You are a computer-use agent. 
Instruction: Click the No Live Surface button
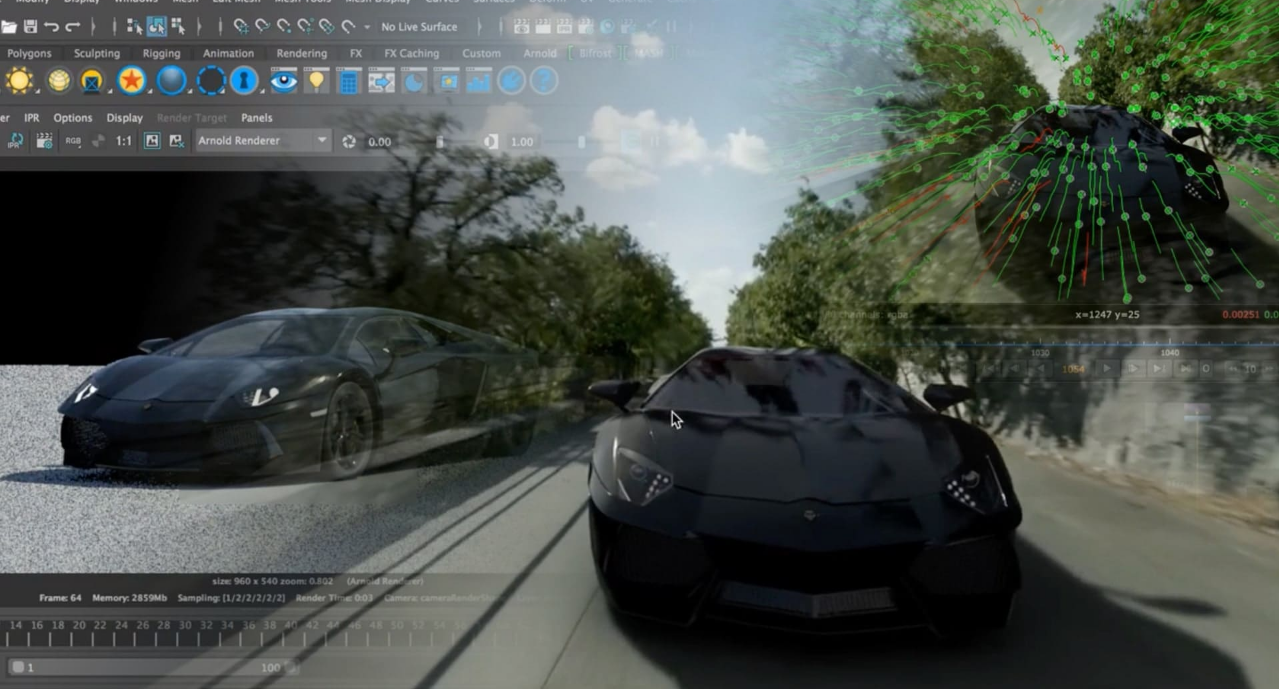tap(418, 27)
